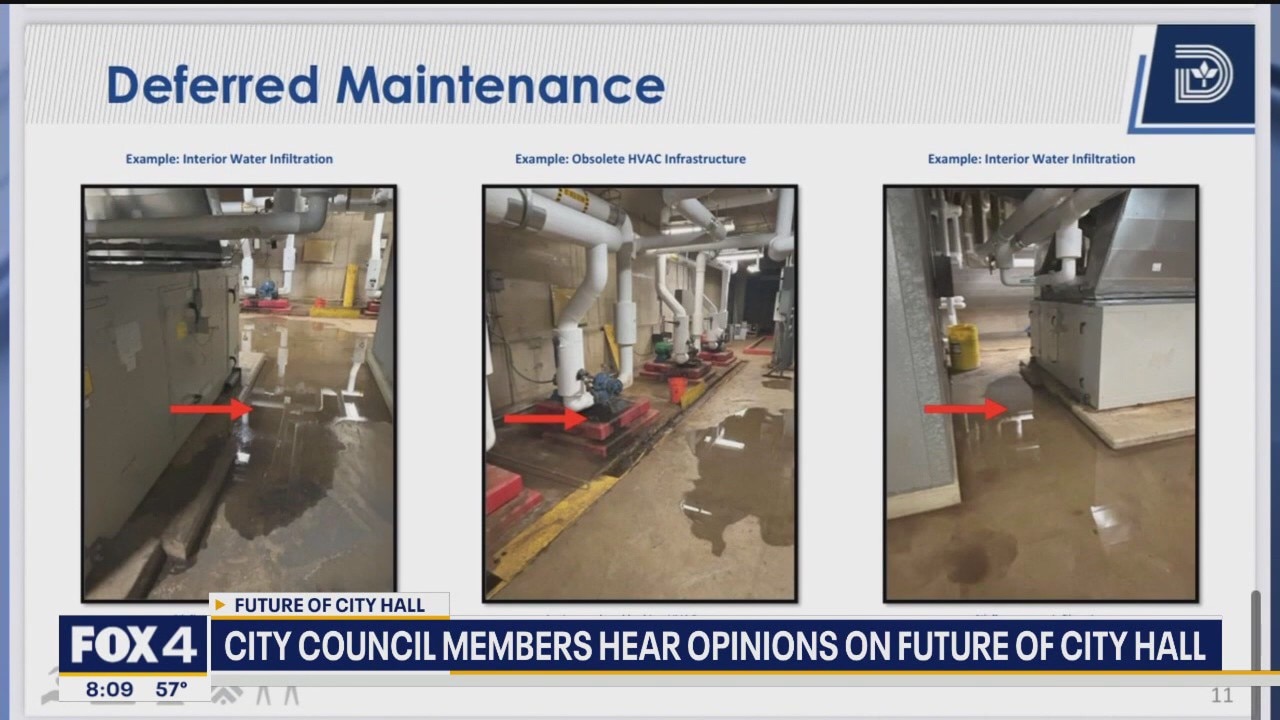Click red arrow in left water infiltration photo
This screenshot has width=1280, height=720.
point(209,408)
